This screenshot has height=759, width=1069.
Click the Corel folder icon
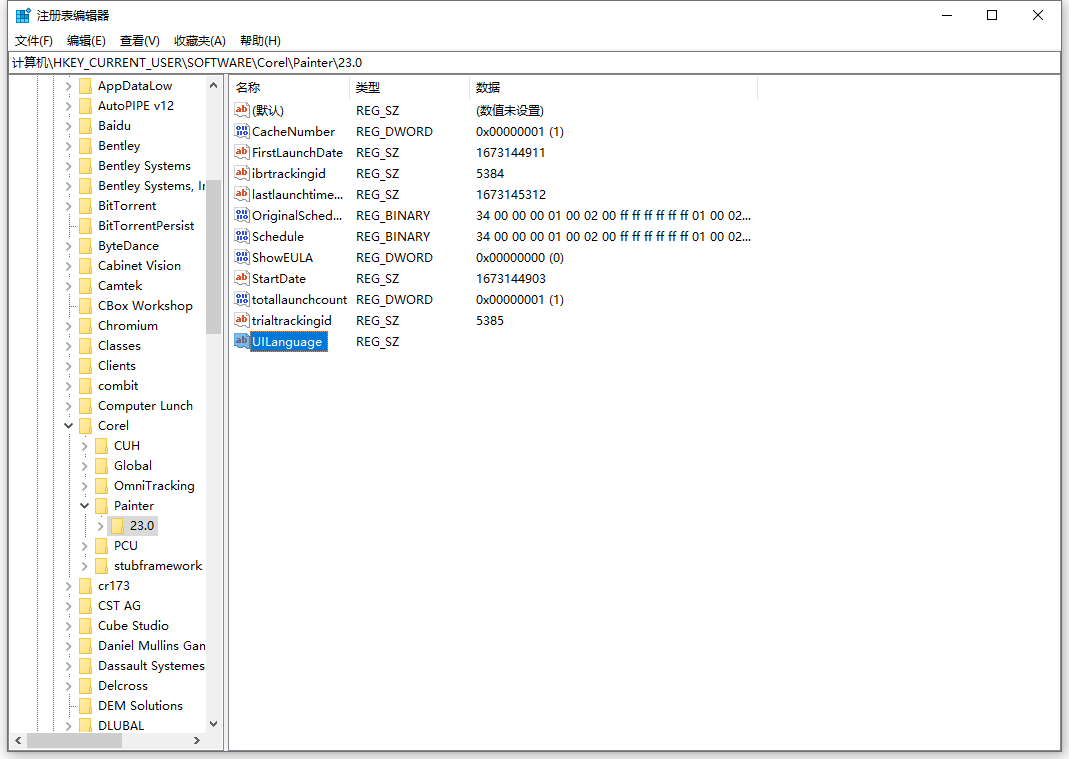[85, 426]
